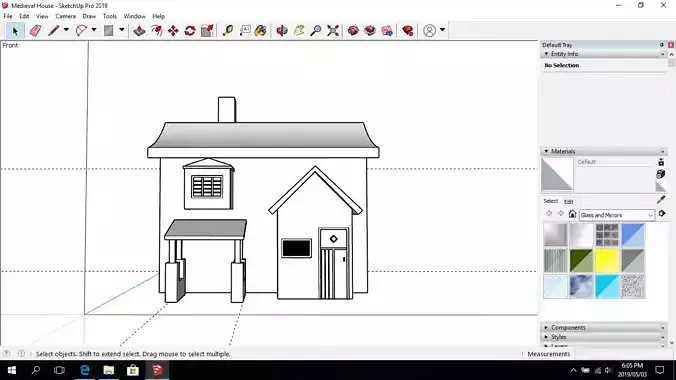The width and height of the screenshot is (676, 380).
Task: Select the Rectangle shape tool
Action: 109,31
